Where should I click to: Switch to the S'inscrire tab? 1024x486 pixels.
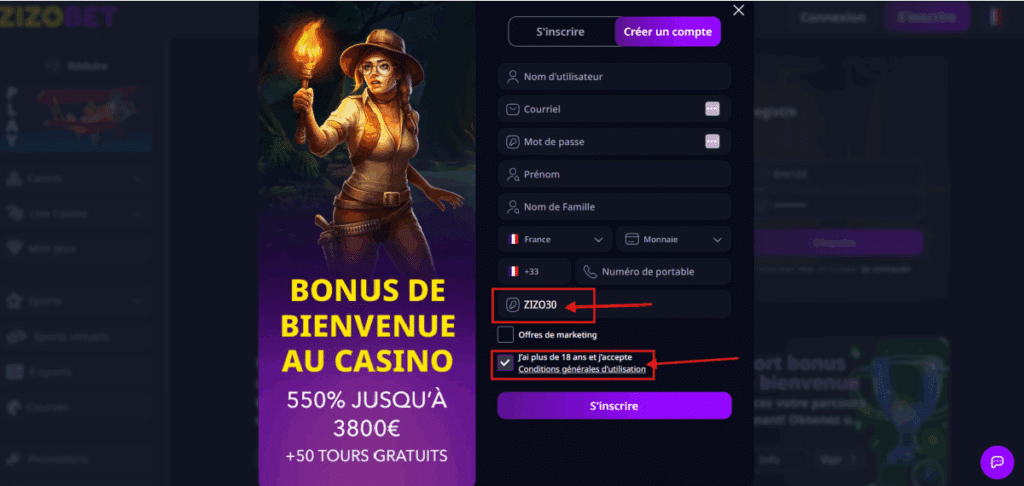pos(560,31)
